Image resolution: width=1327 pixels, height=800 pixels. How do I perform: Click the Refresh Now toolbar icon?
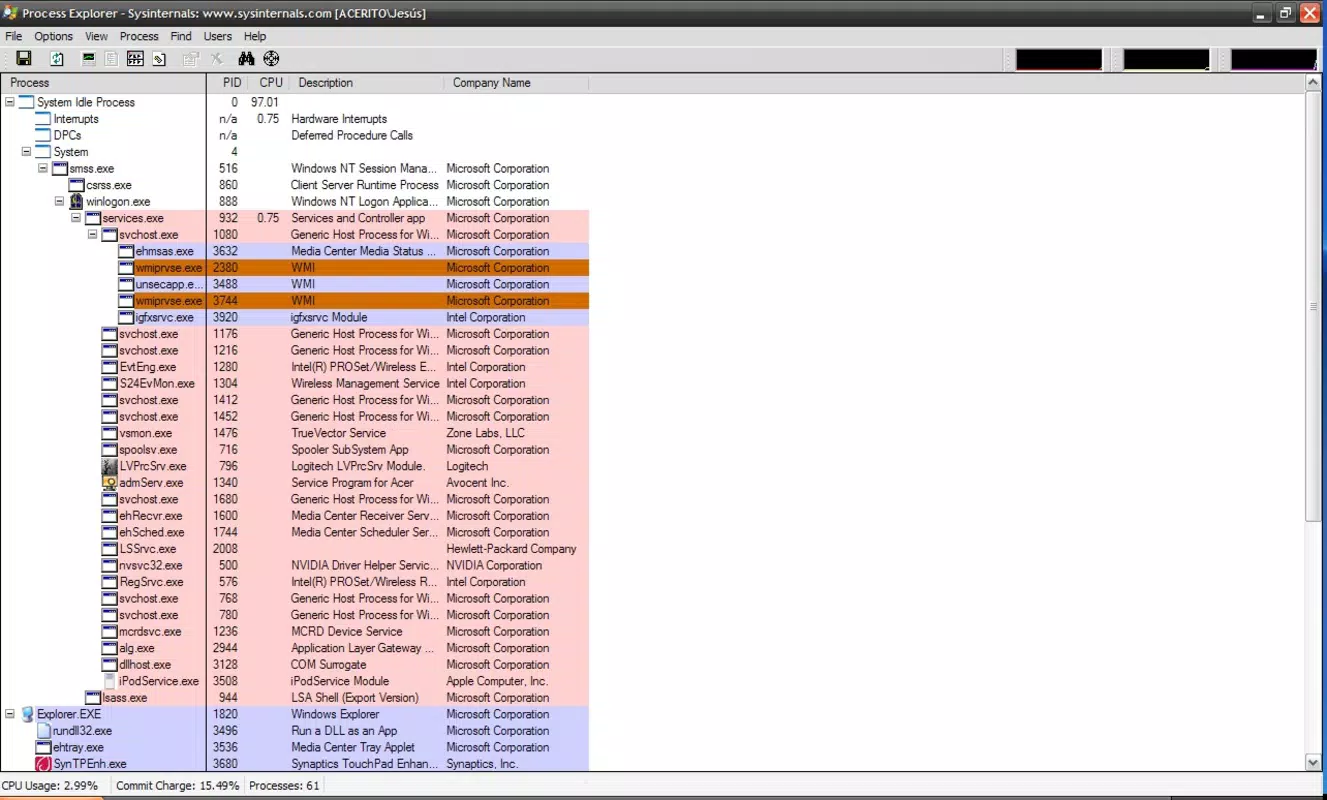click(x=57, y=59)
